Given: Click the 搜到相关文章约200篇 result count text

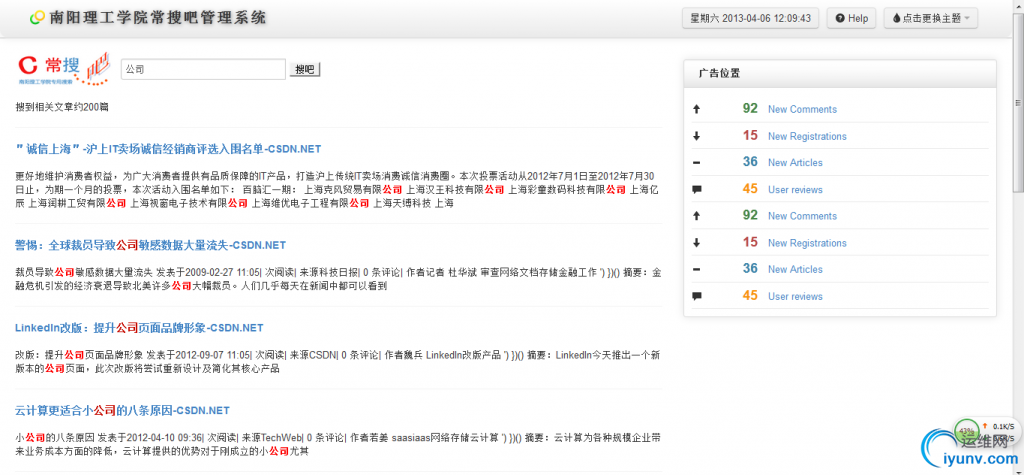Looking at the screenshot, I should click(62, 106).
